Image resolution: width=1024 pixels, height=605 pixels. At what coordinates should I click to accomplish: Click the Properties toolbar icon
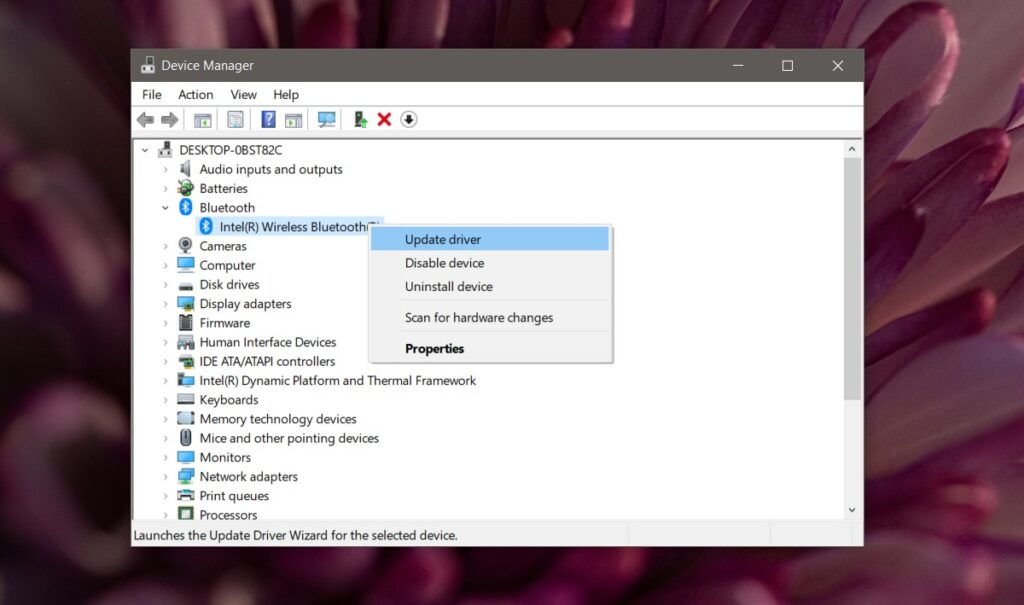point(235,120)
